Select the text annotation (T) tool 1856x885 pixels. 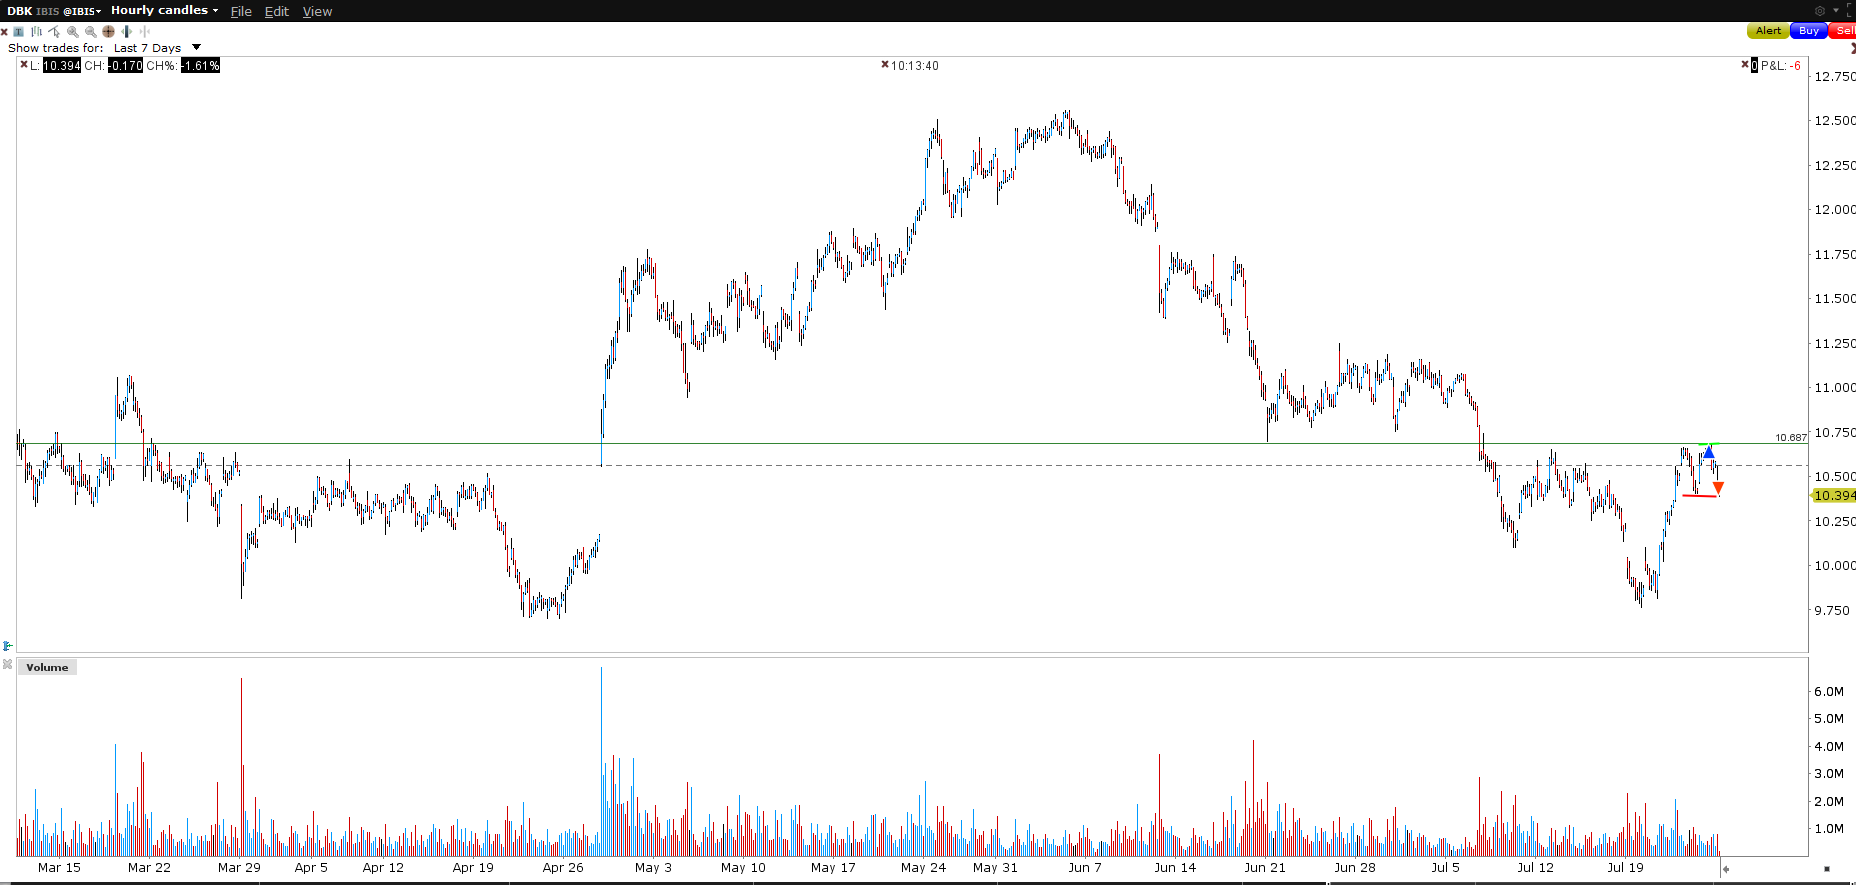tap(18, 31)
